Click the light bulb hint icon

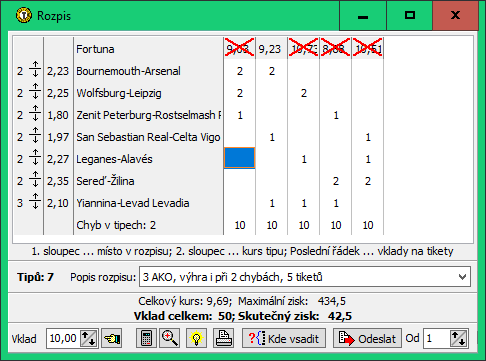pyautogui.click(x=196, y=338)
